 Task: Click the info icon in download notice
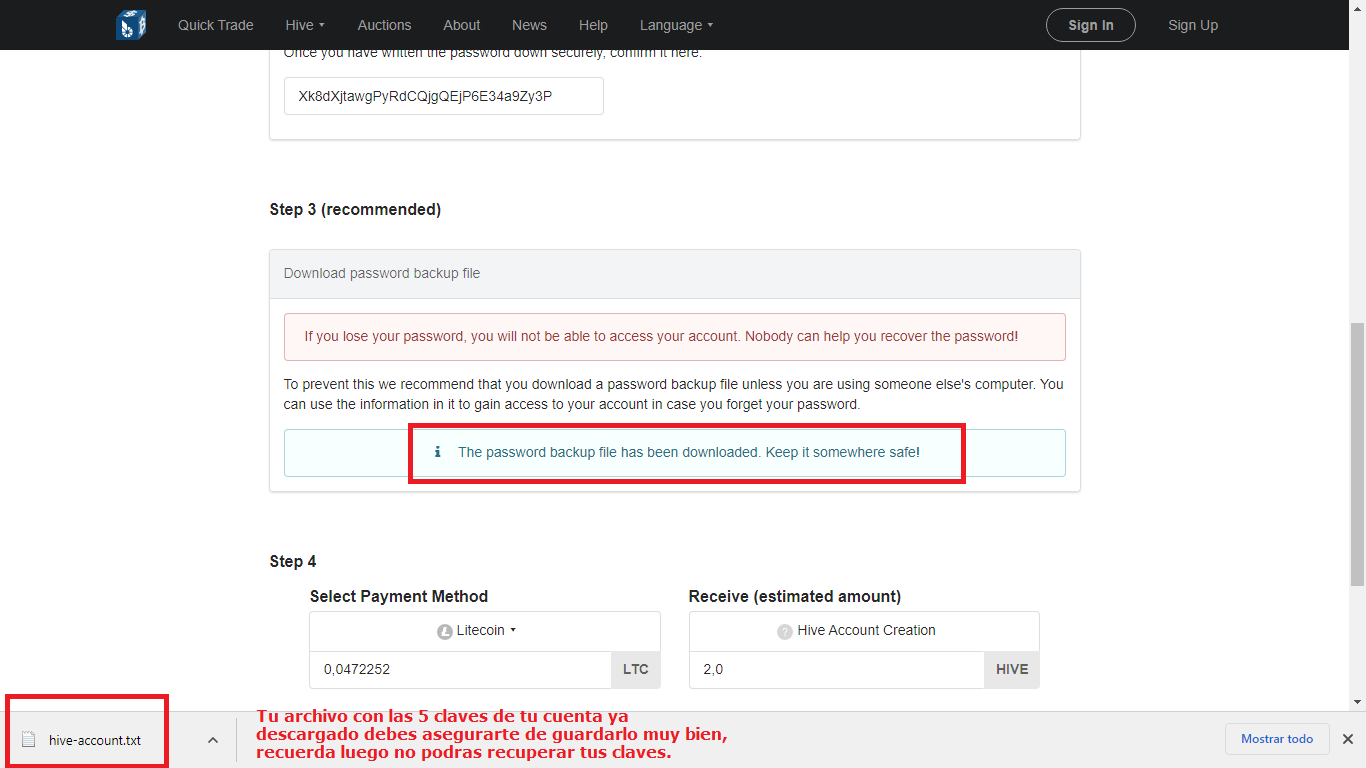(438, 452)
